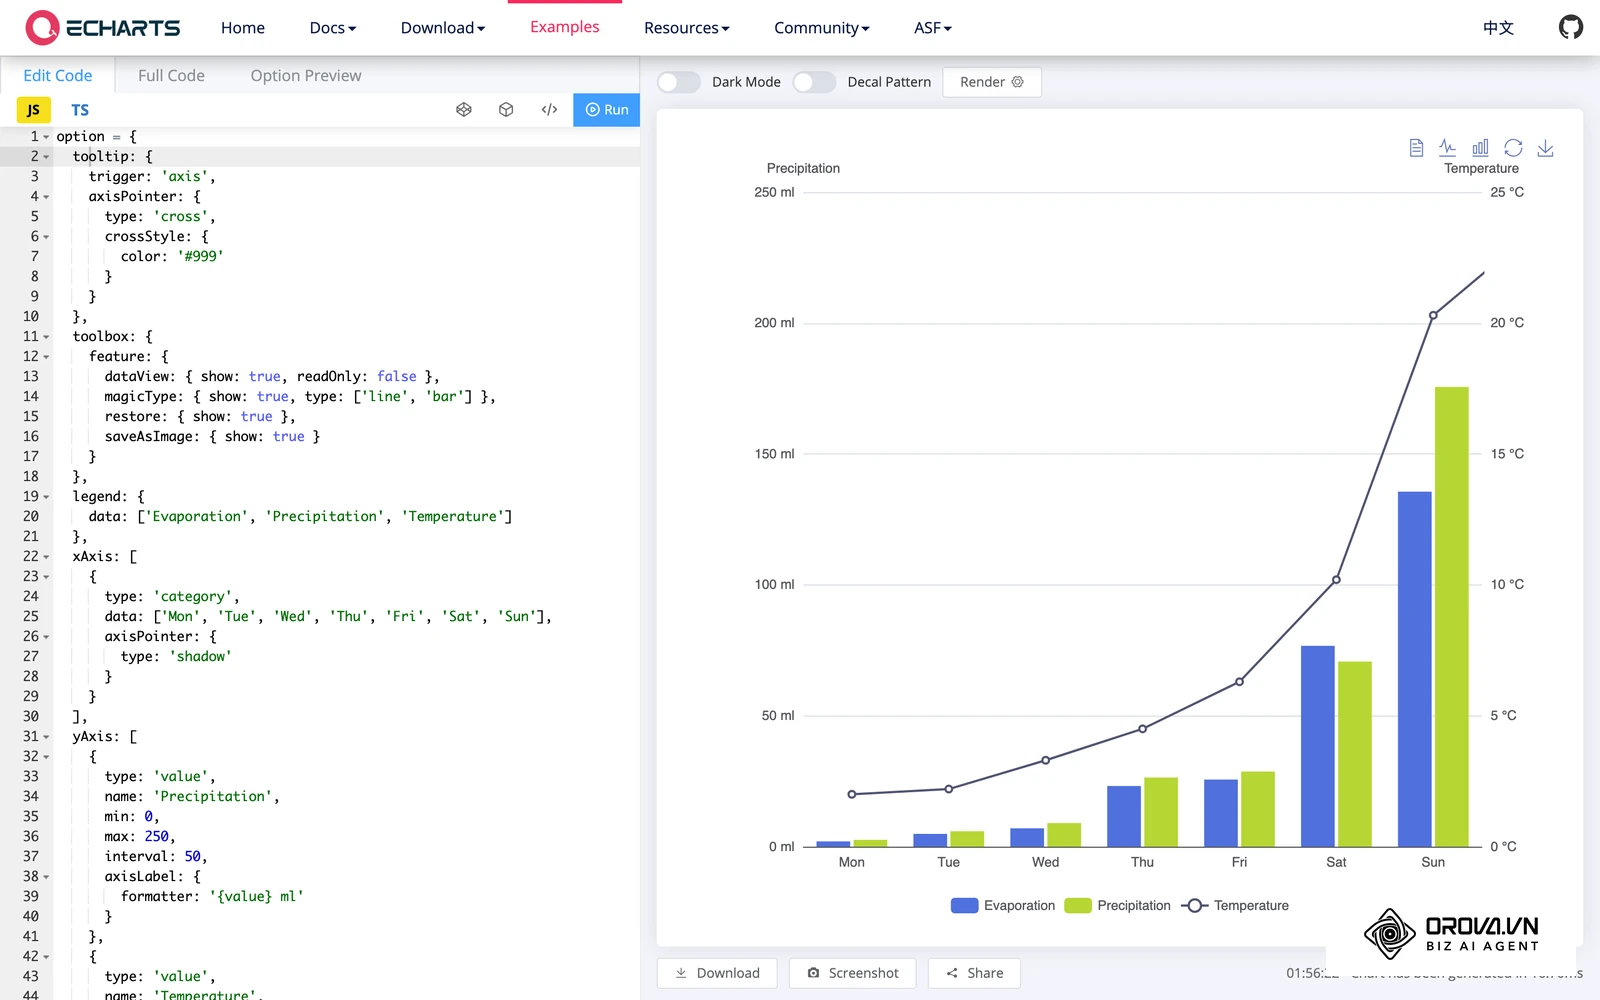
Task: Switch editor to TS language
Action: (80, 110)
